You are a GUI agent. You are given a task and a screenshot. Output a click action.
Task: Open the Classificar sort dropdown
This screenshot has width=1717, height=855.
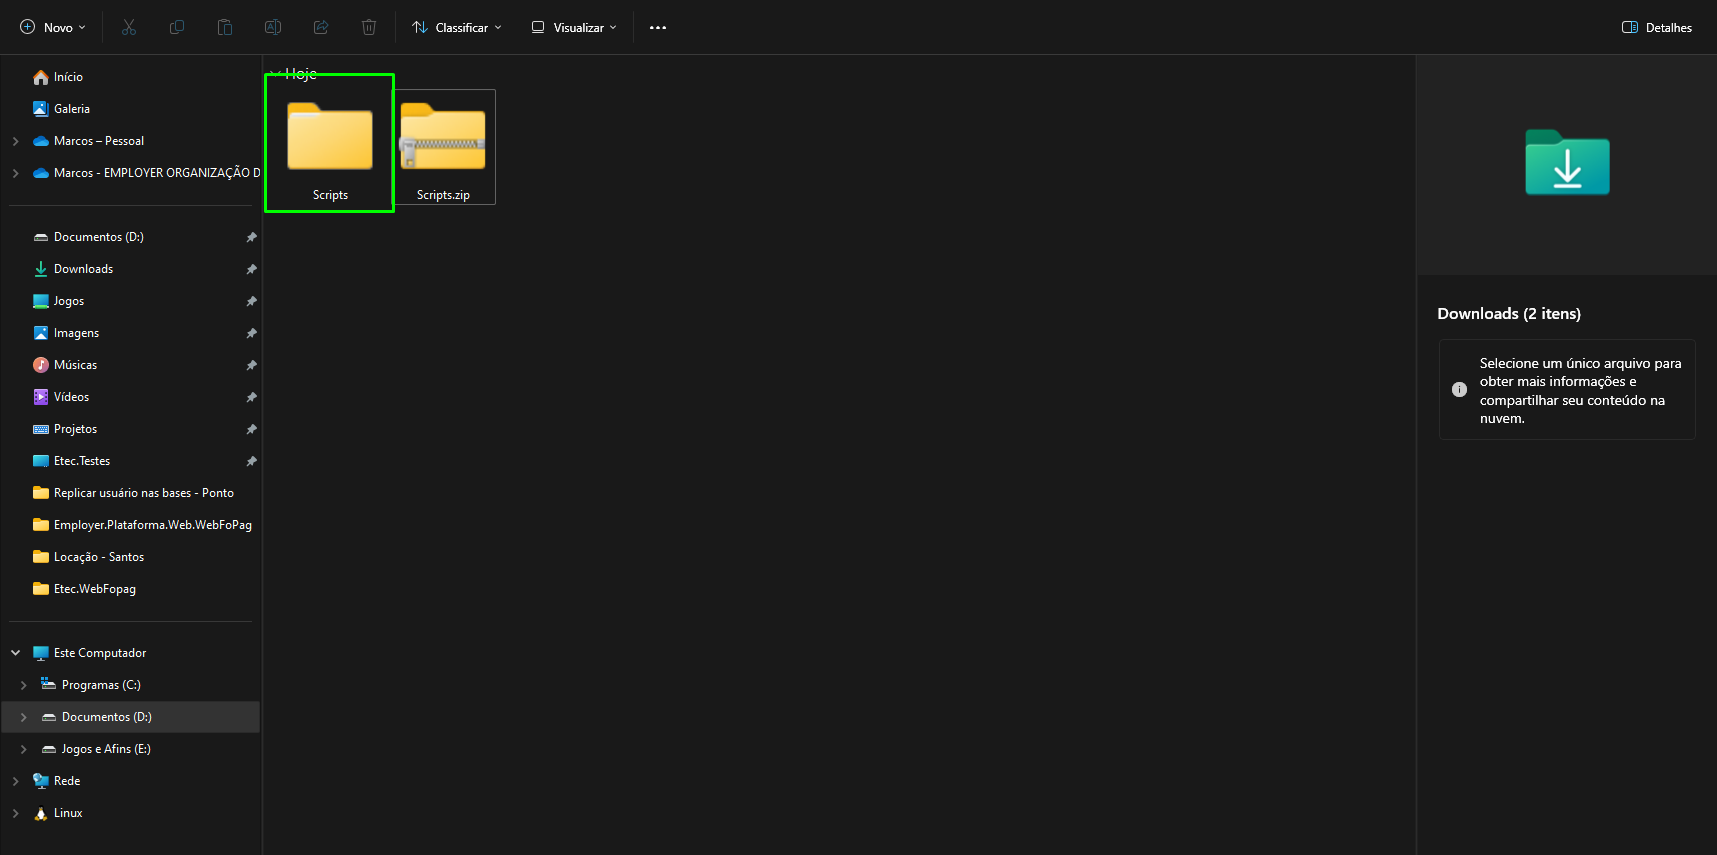pyautogui.click(x=457, y=27)
